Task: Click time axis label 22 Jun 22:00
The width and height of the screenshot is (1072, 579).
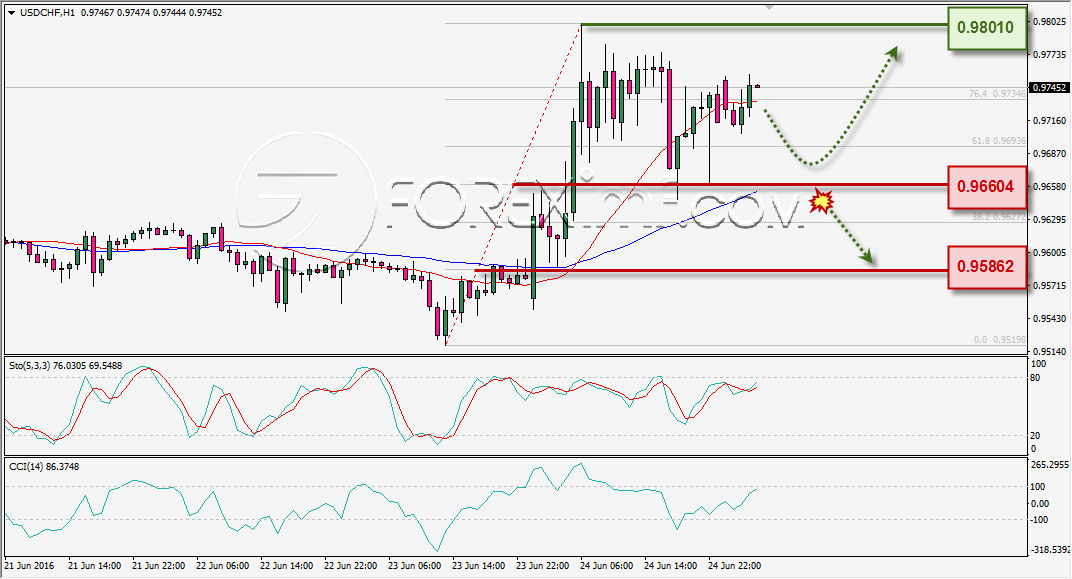Action: [x=350, y=566]
